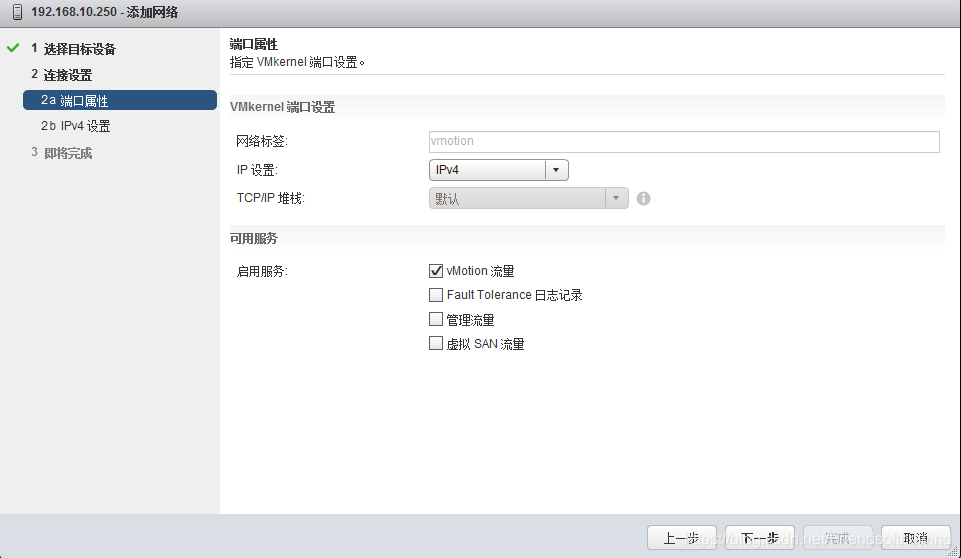Select step 3 即将完成
Image resolution: width=961 pixels, height=558 pixels.
point(62,153)
